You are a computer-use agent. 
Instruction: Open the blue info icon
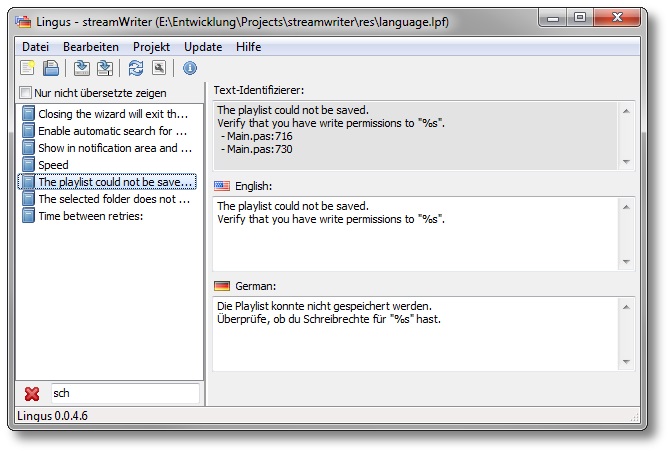point(190,68)
